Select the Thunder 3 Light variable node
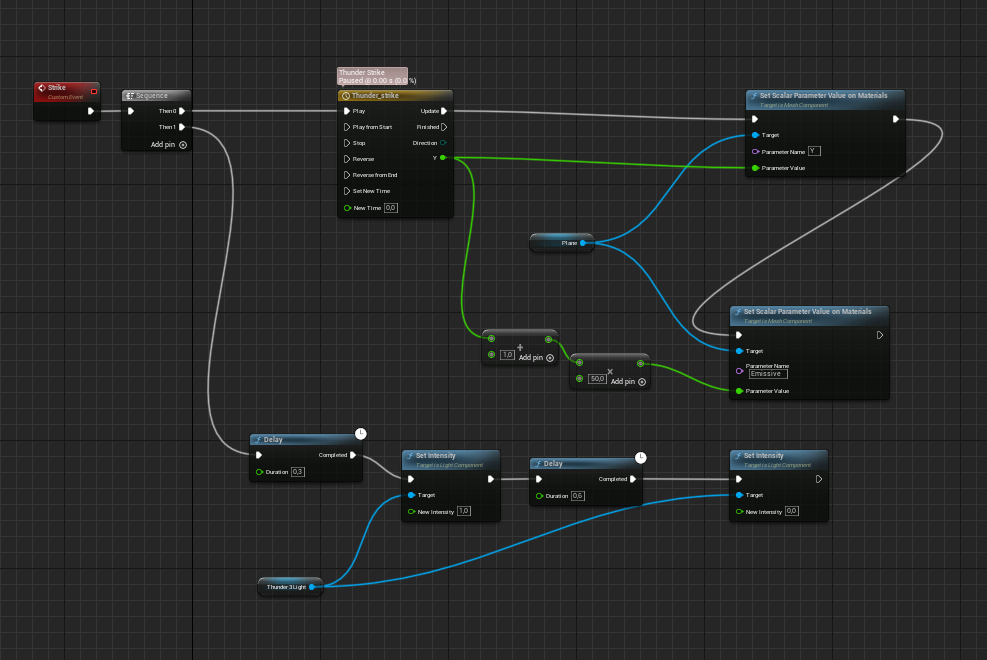This screenshot has width=987, height=660. (286, 588)
